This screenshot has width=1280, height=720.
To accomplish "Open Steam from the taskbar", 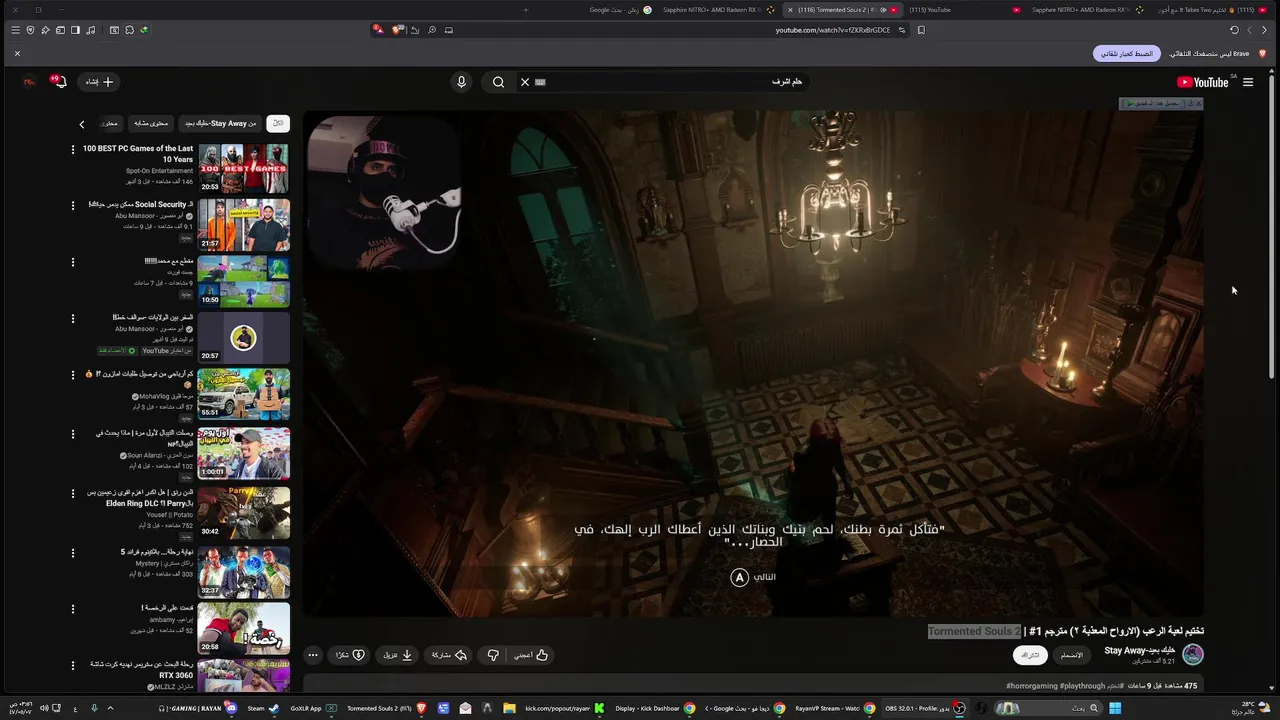I will 264,708.
